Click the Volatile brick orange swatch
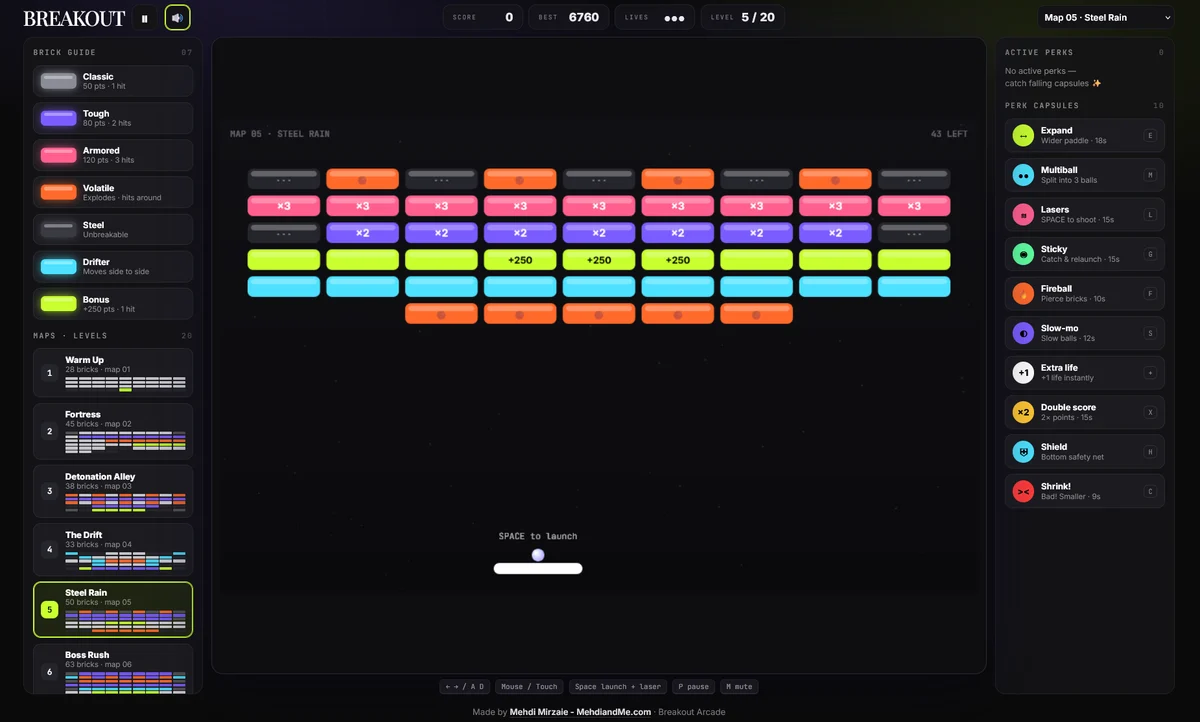Screen dimensions: 1200x722 point(58,192)
